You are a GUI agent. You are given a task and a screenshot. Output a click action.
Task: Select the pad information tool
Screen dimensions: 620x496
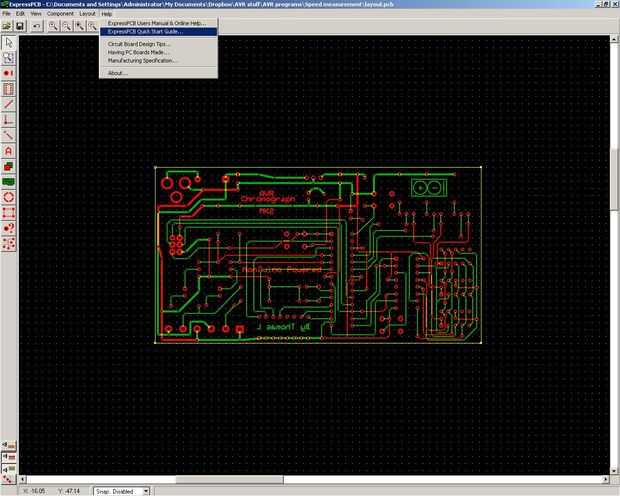(x=9, y=228)
